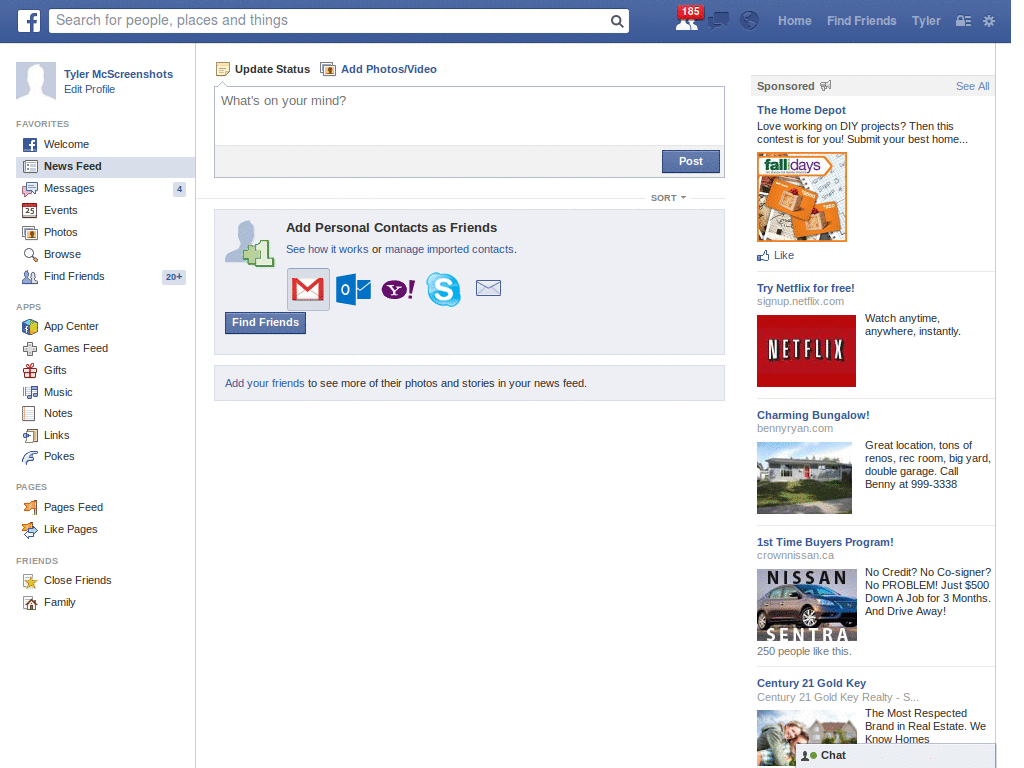Select the Update Status tab
The width and height of the screenshot is (1024, 768).
tap(263, 69)
